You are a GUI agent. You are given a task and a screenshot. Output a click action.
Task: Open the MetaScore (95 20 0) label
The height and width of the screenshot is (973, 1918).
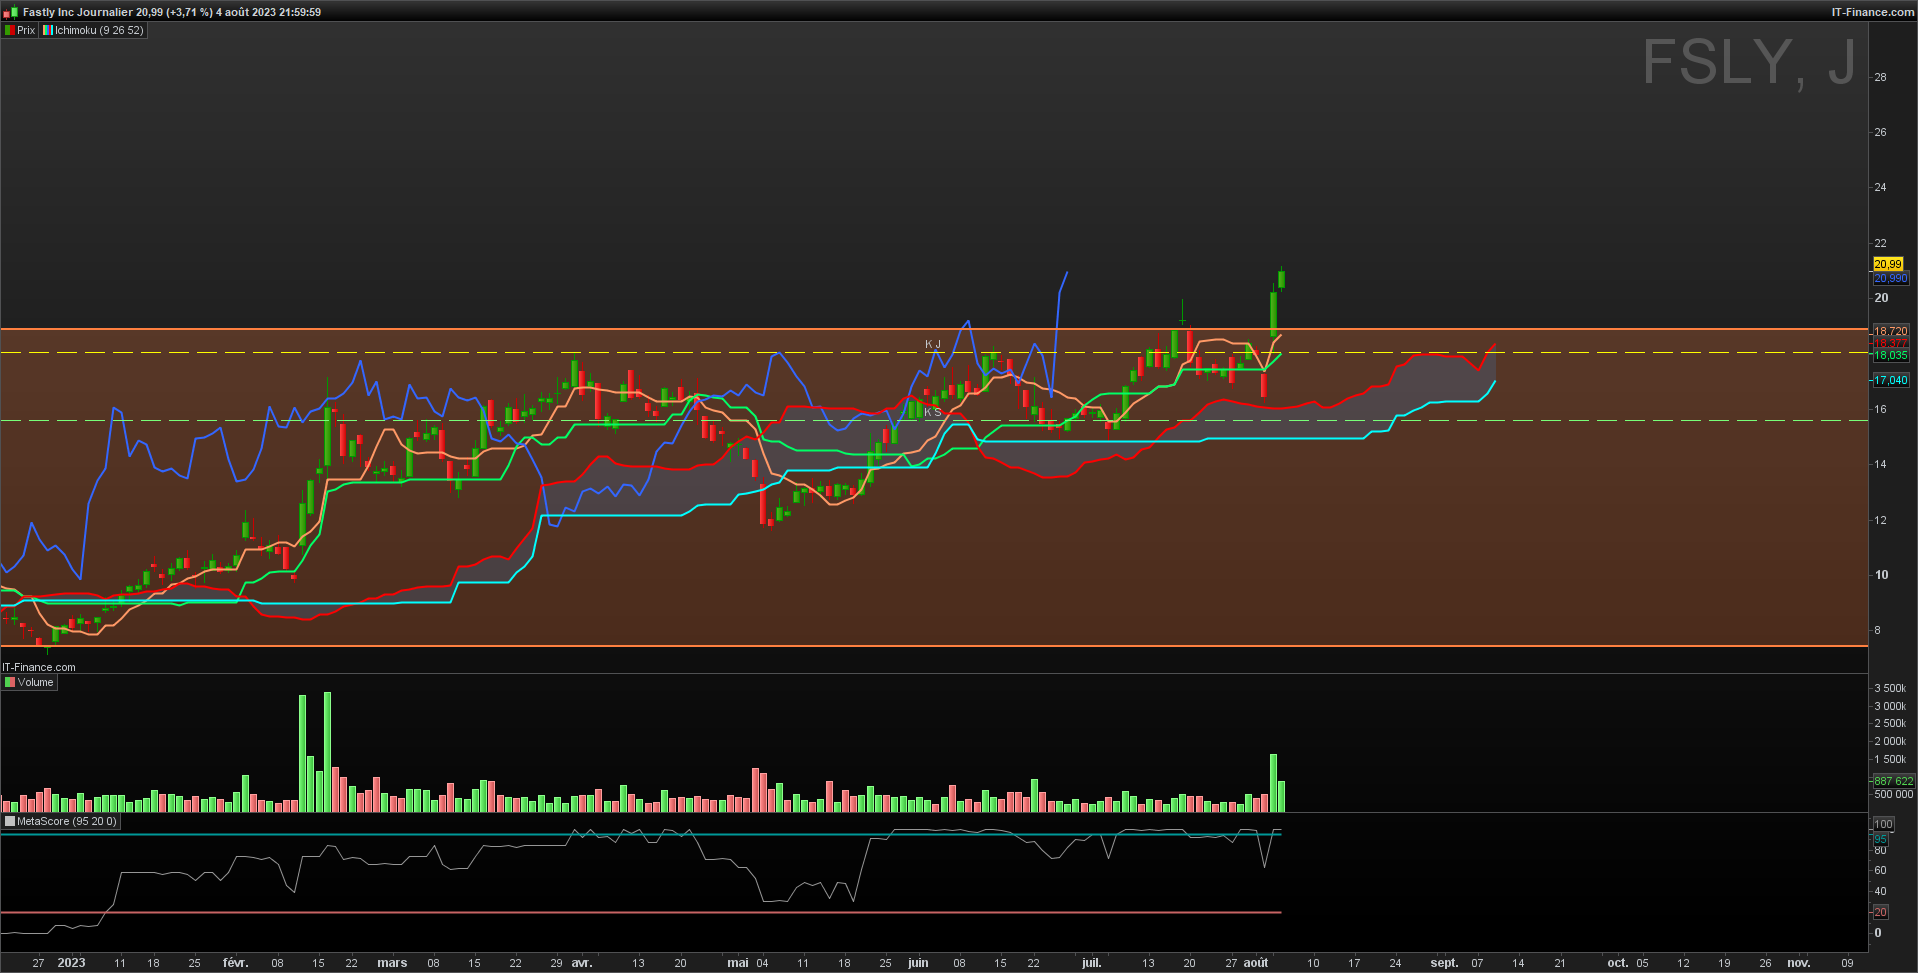pos(61,821)
